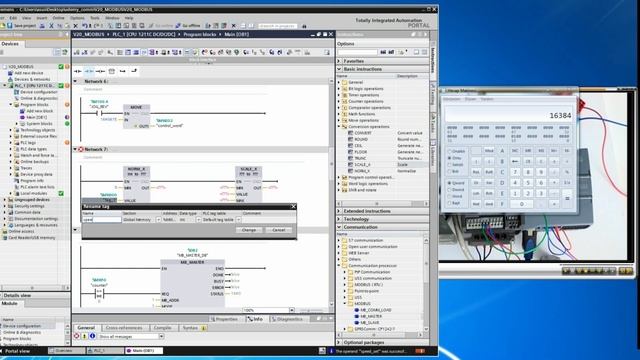Select the Hex radio button in Calculator
Image resolution: width=640 pixels, height=360 pixels.
[450, 151]
